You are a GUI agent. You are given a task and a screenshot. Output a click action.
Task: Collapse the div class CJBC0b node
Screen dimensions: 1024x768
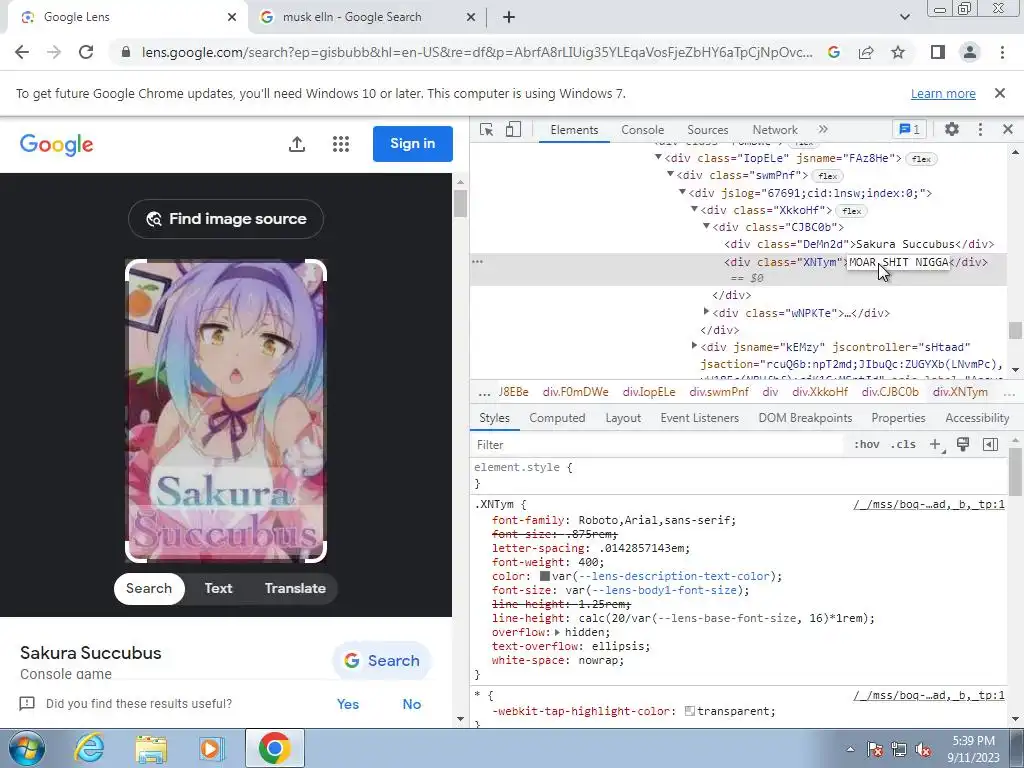pyautogui.click(x=706, y=226)
